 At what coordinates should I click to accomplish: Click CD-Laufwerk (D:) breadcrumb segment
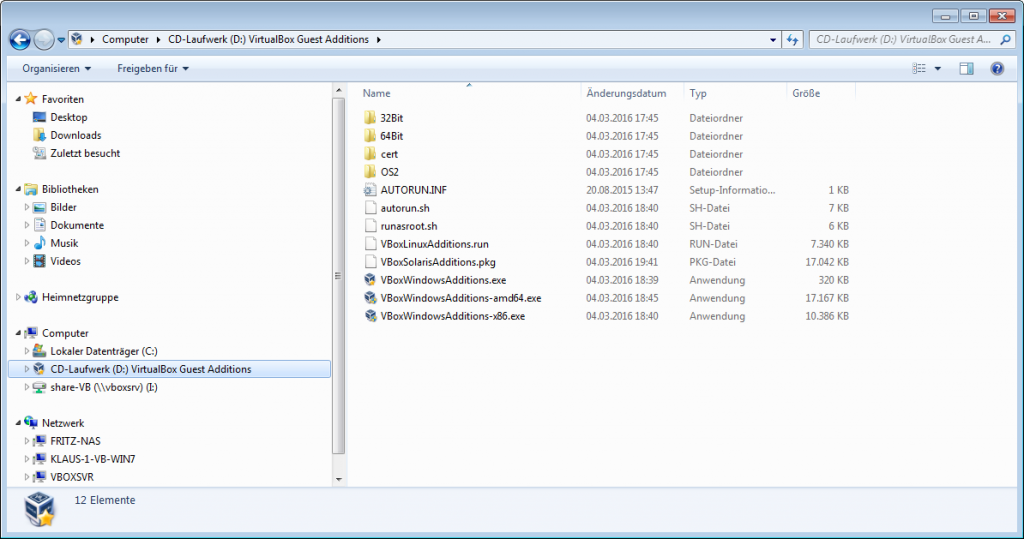pos(268,40)
